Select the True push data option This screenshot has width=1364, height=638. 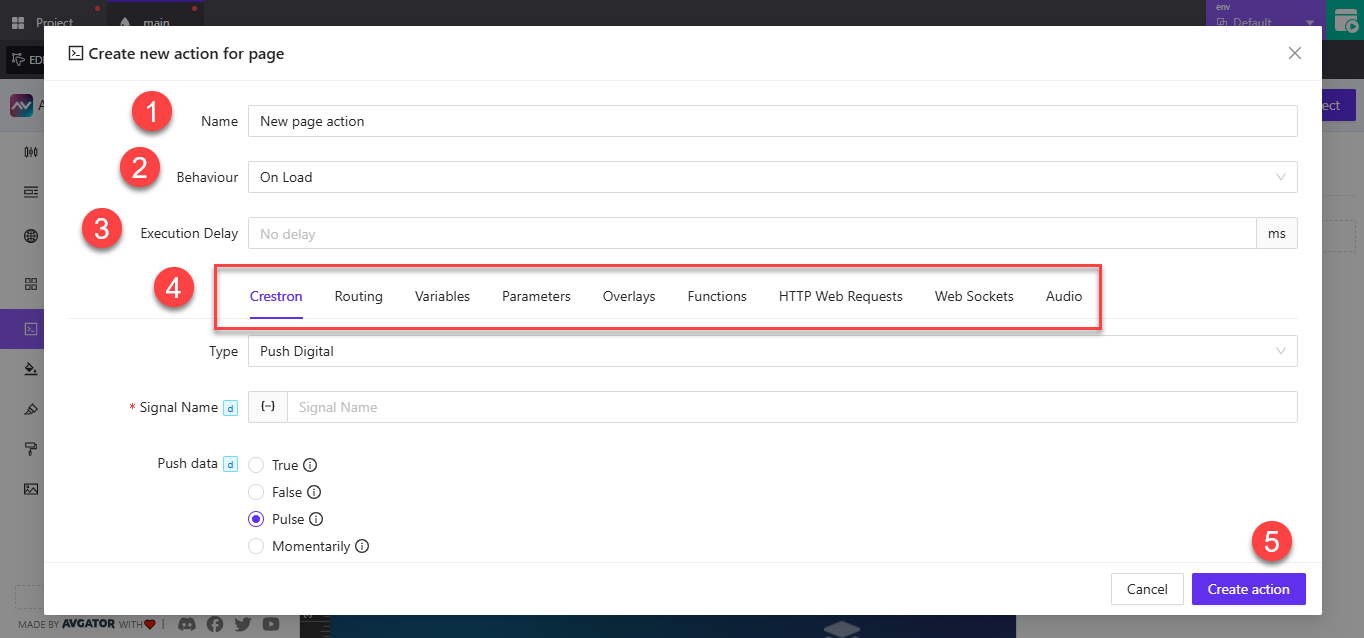(x=256, y=464)
